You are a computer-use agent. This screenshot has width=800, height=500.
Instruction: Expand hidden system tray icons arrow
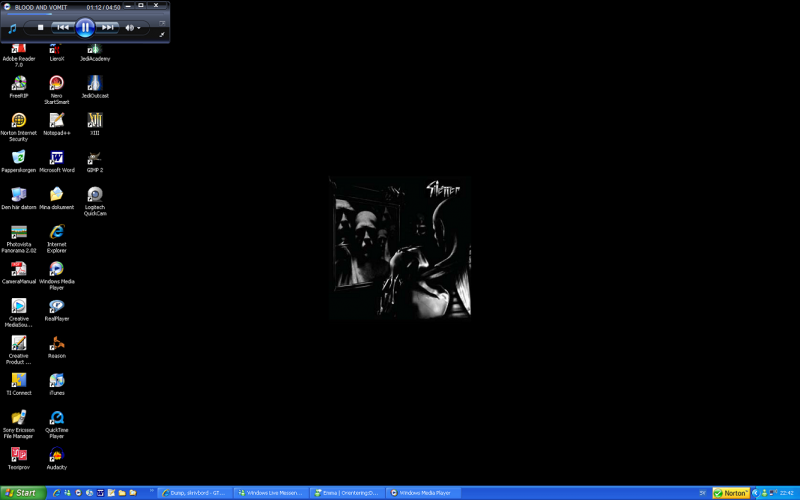(x=756, y=493)
